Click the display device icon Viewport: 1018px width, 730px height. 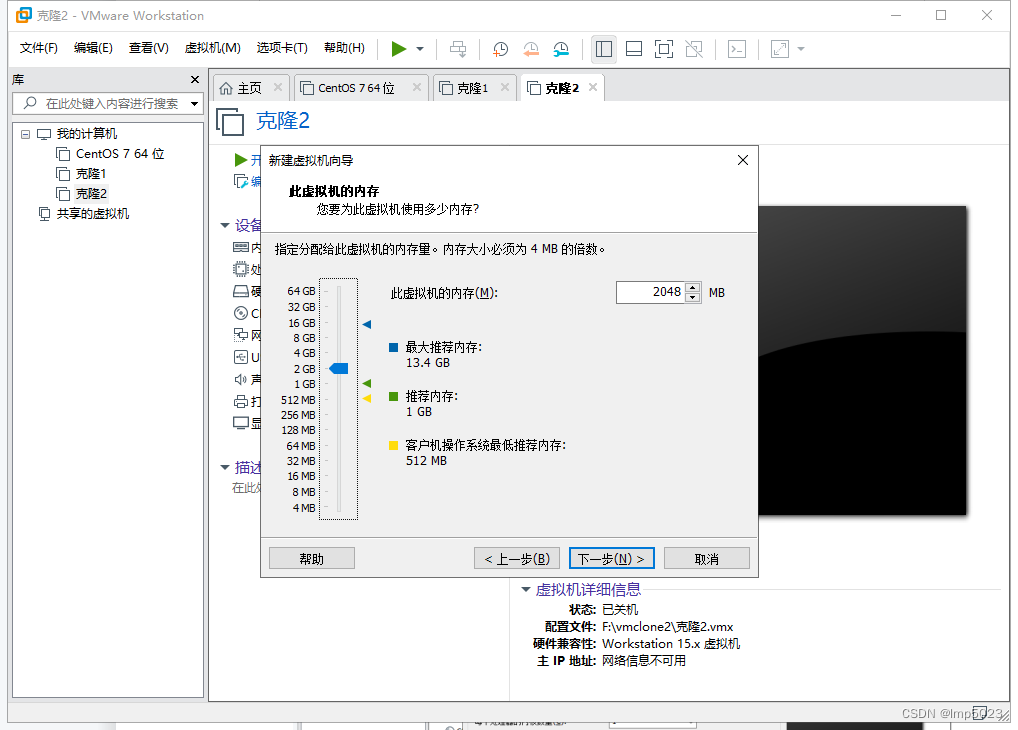pyautogui.click(x=241, y=423)
